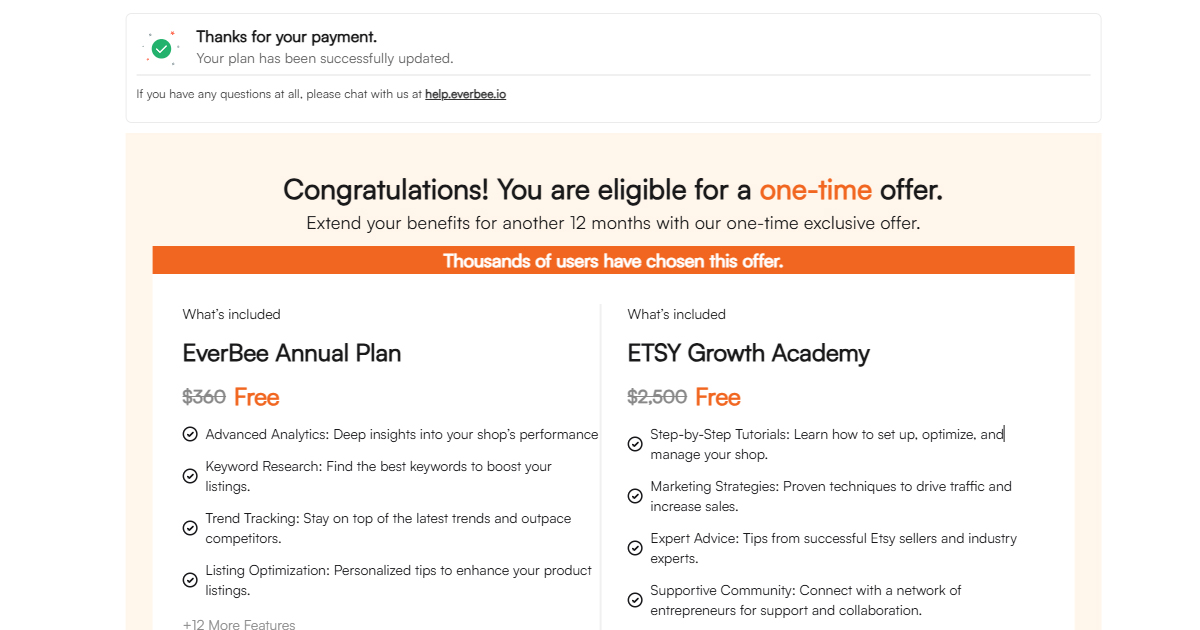Click the orange 'one-time' highlighted text

point(815,189)
